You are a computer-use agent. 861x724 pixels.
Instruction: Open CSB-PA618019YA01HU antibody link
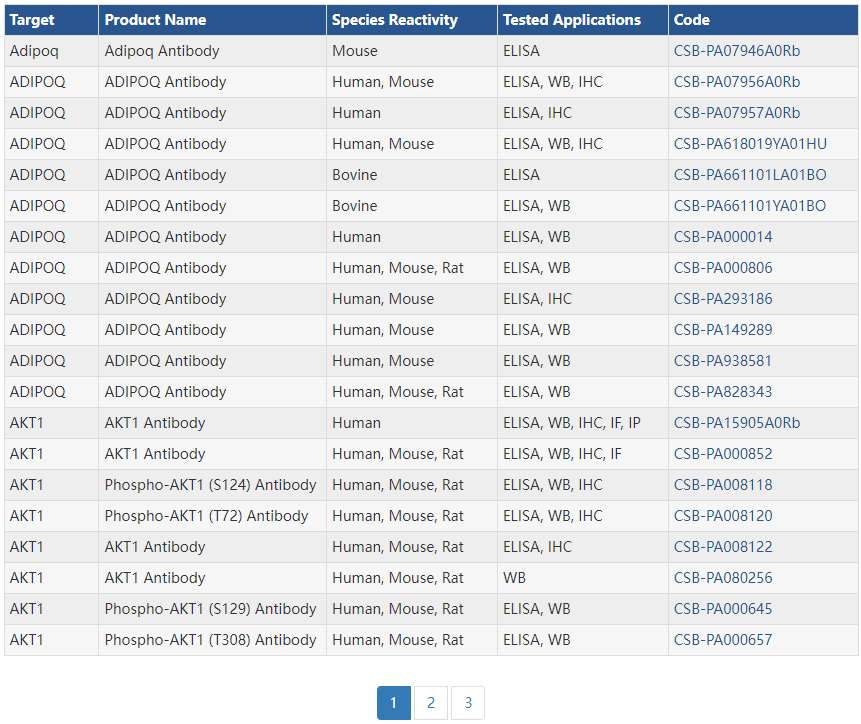click(750, 144)
